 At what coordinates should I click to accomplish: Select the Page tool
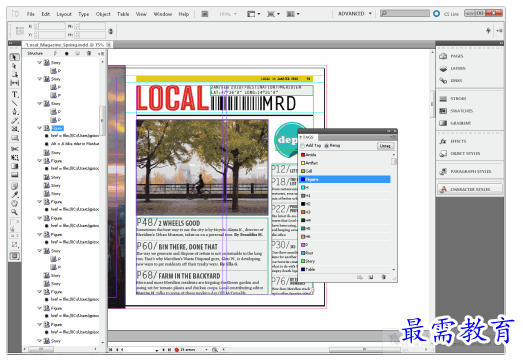coord(15,74)
